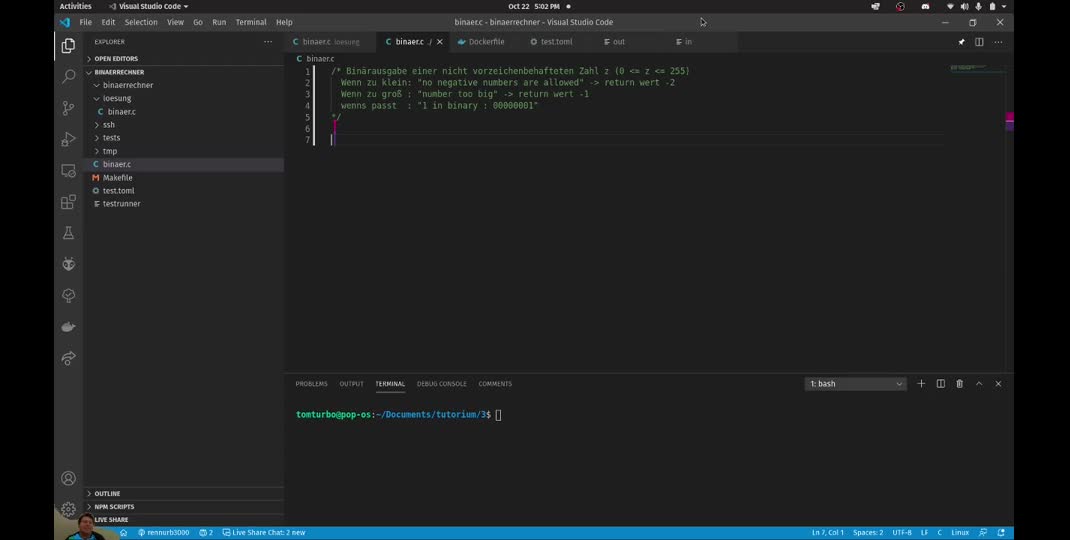Kill the terminal with trash icon
Screen dimensions: 1070x540
(x=959, y=384)
